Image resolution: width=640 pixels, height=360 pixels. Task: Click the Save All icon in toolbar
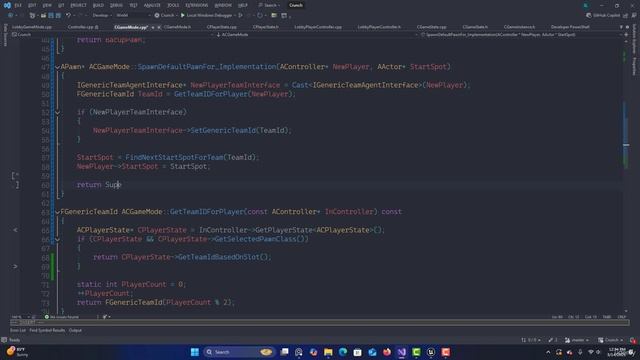[x=58, y=16]
